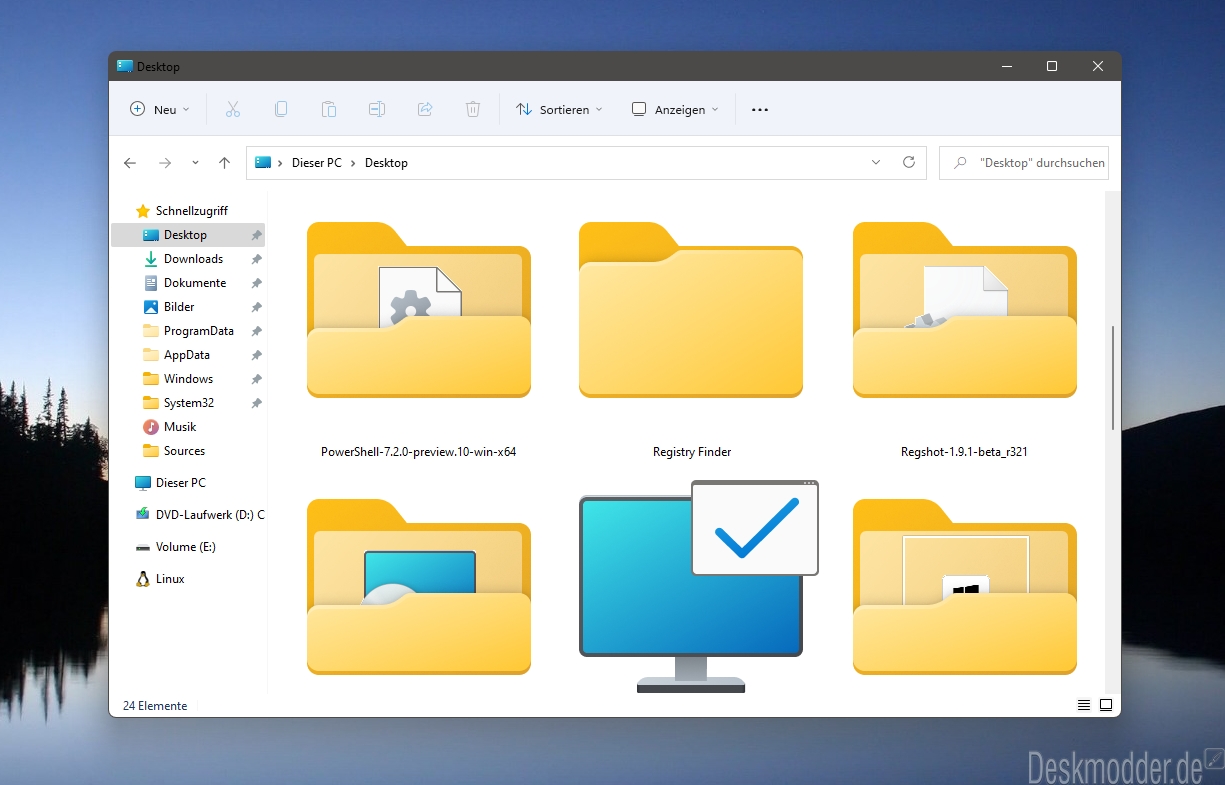Open the Neu new item menu

click(160, 109)
